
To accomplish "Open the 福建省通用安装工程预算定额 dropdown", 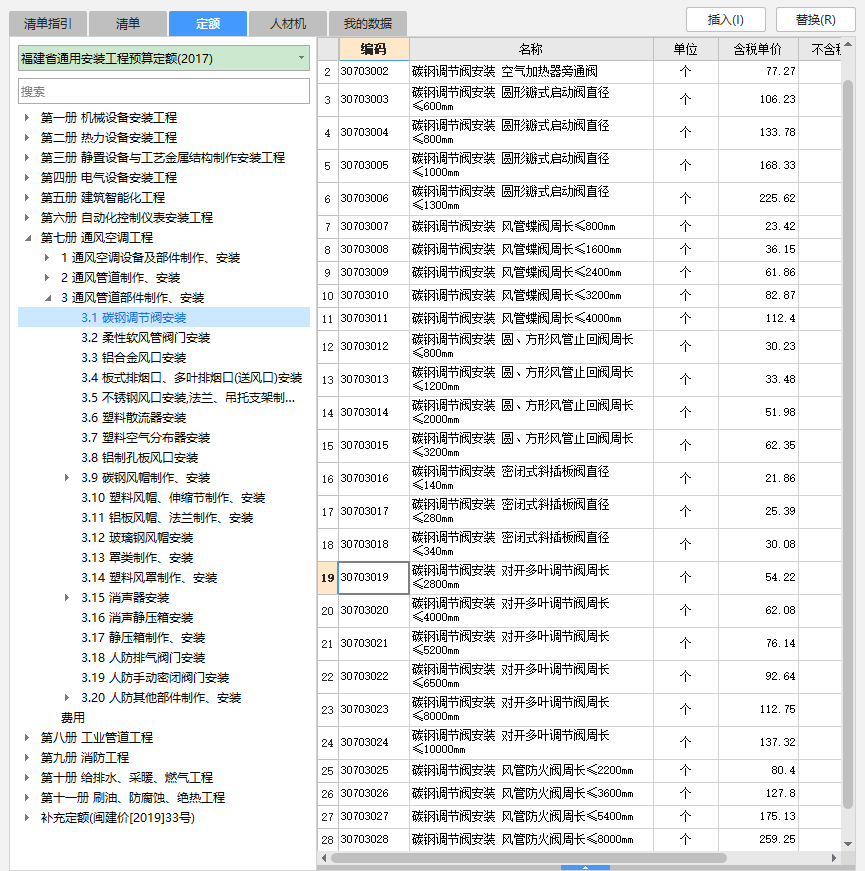I will (300, 58).
